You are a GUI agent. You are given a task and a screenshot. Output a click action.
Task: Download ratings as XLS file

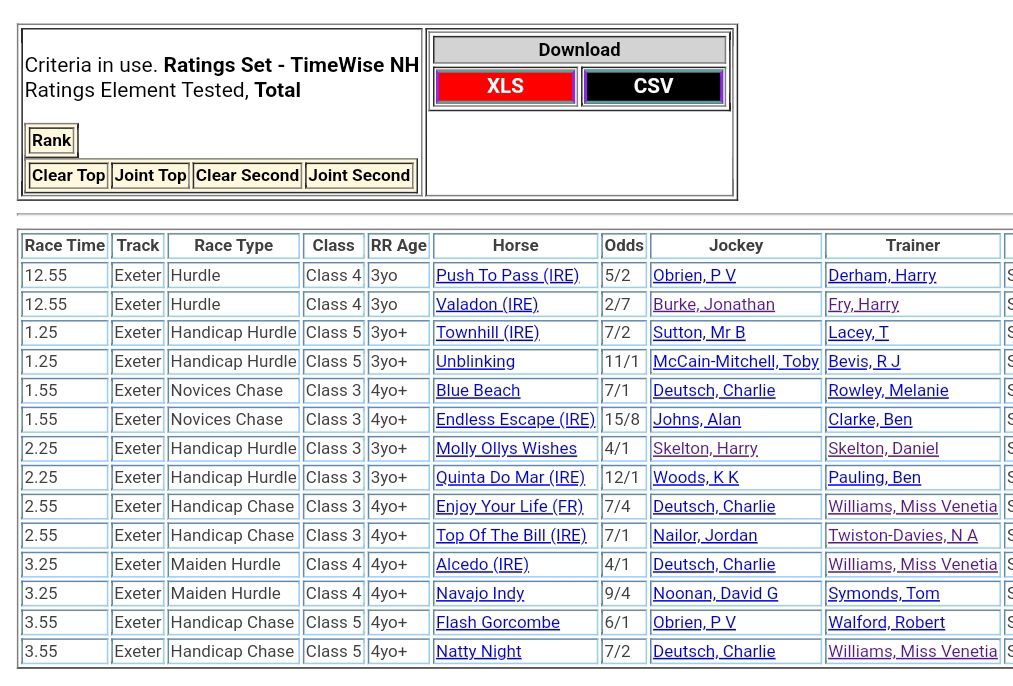(x=505, y=87)
